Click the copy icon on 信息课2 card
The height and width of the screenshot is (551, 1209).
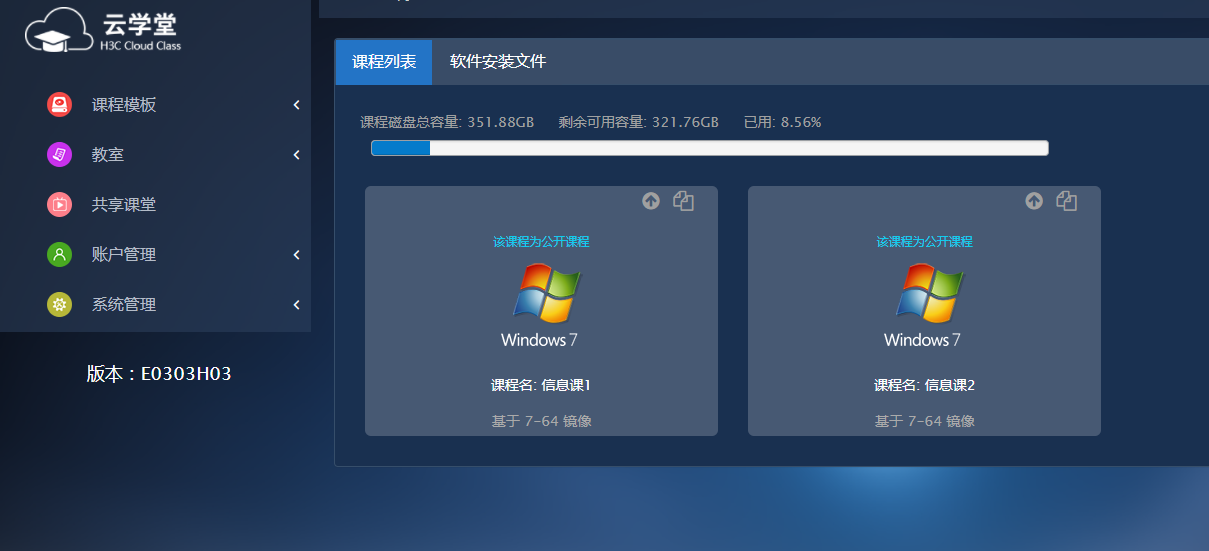(1067, 201)
